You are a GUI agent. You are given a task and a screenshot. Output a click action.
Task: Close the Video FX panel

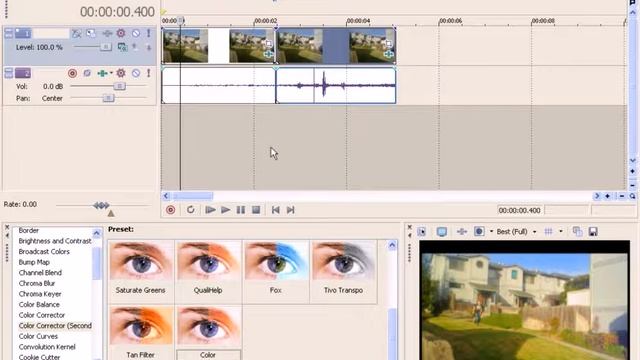click(7, 227)
